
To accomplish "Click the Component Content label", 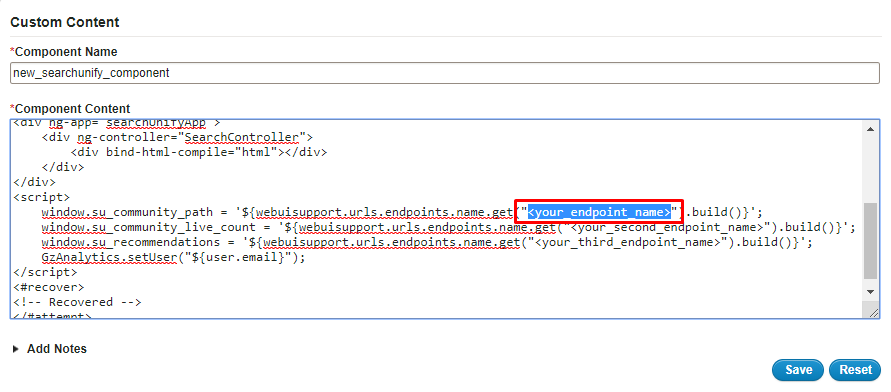I will click(70, 109).
